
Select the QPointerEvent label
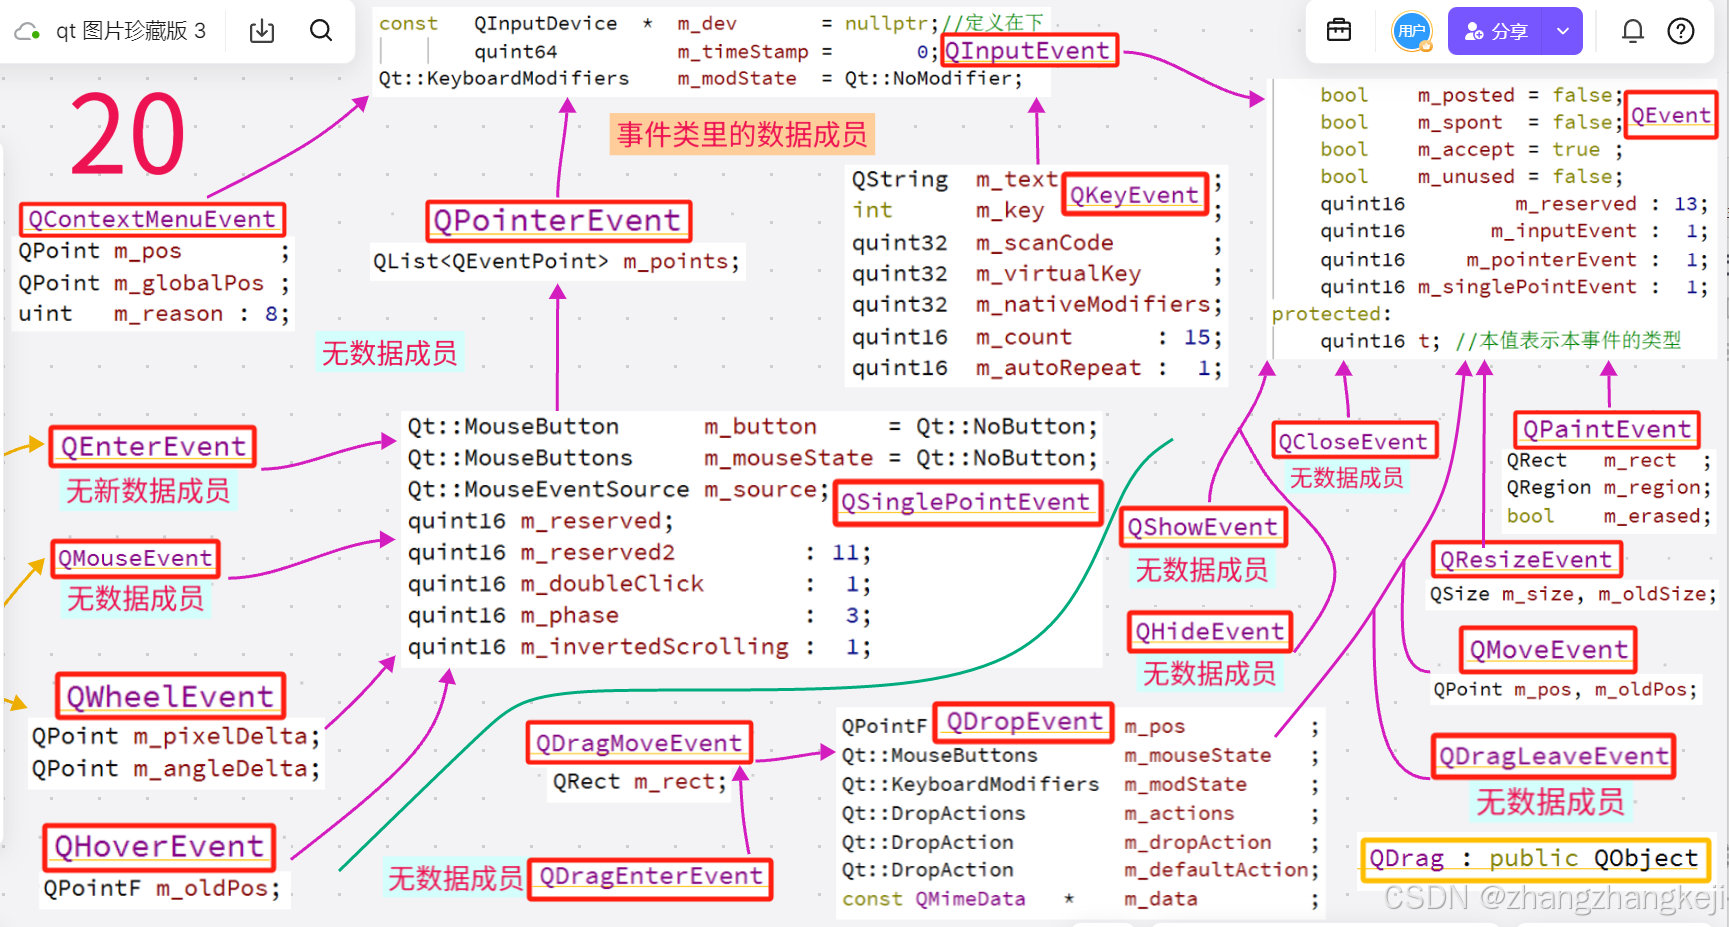pyautogui.click(x=558, y=221)
